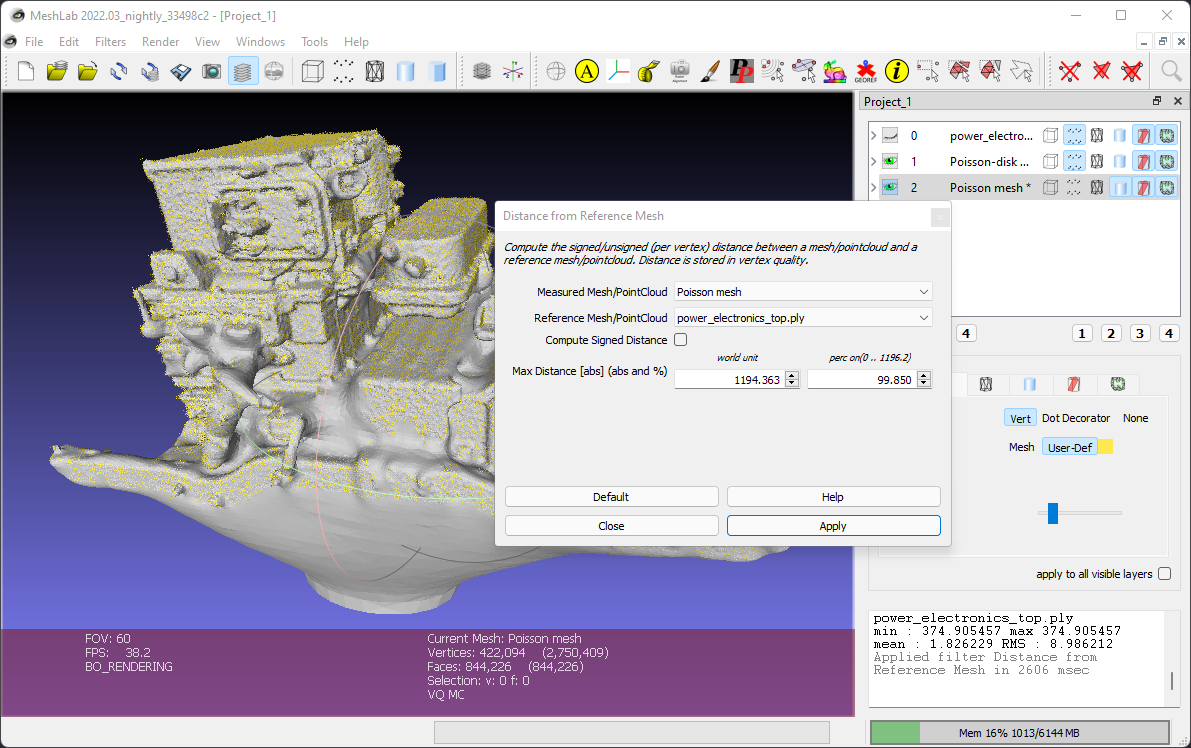
Task: Click the blue point size slider handle
Action: tap(1053, 513)
